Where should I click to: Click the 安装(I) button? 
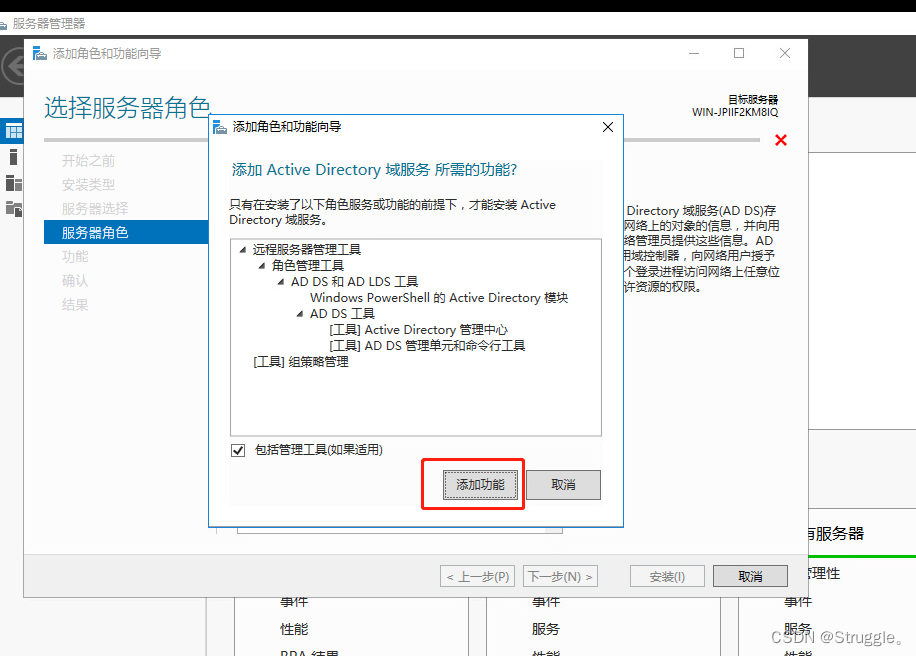click(x=667, y=577)
